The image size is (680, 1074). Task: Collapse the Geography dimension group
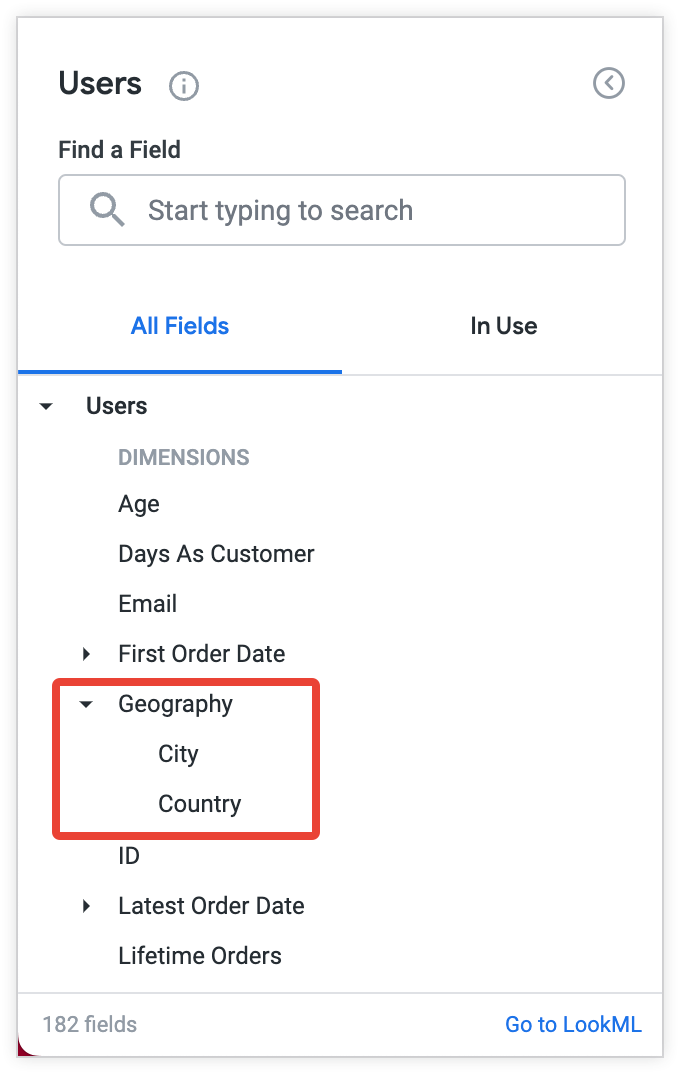pos(85,704)
